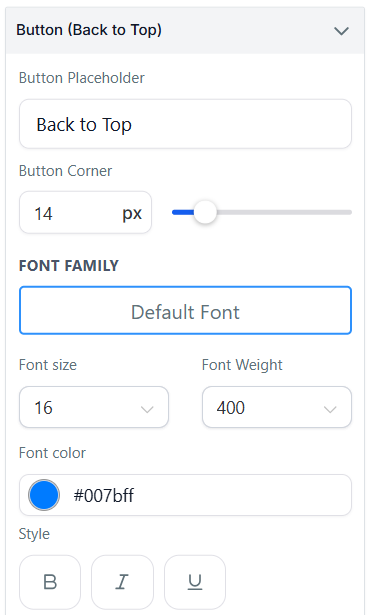
Task: Open the Font size dropdown showing 16
Action: click(94, 407)
